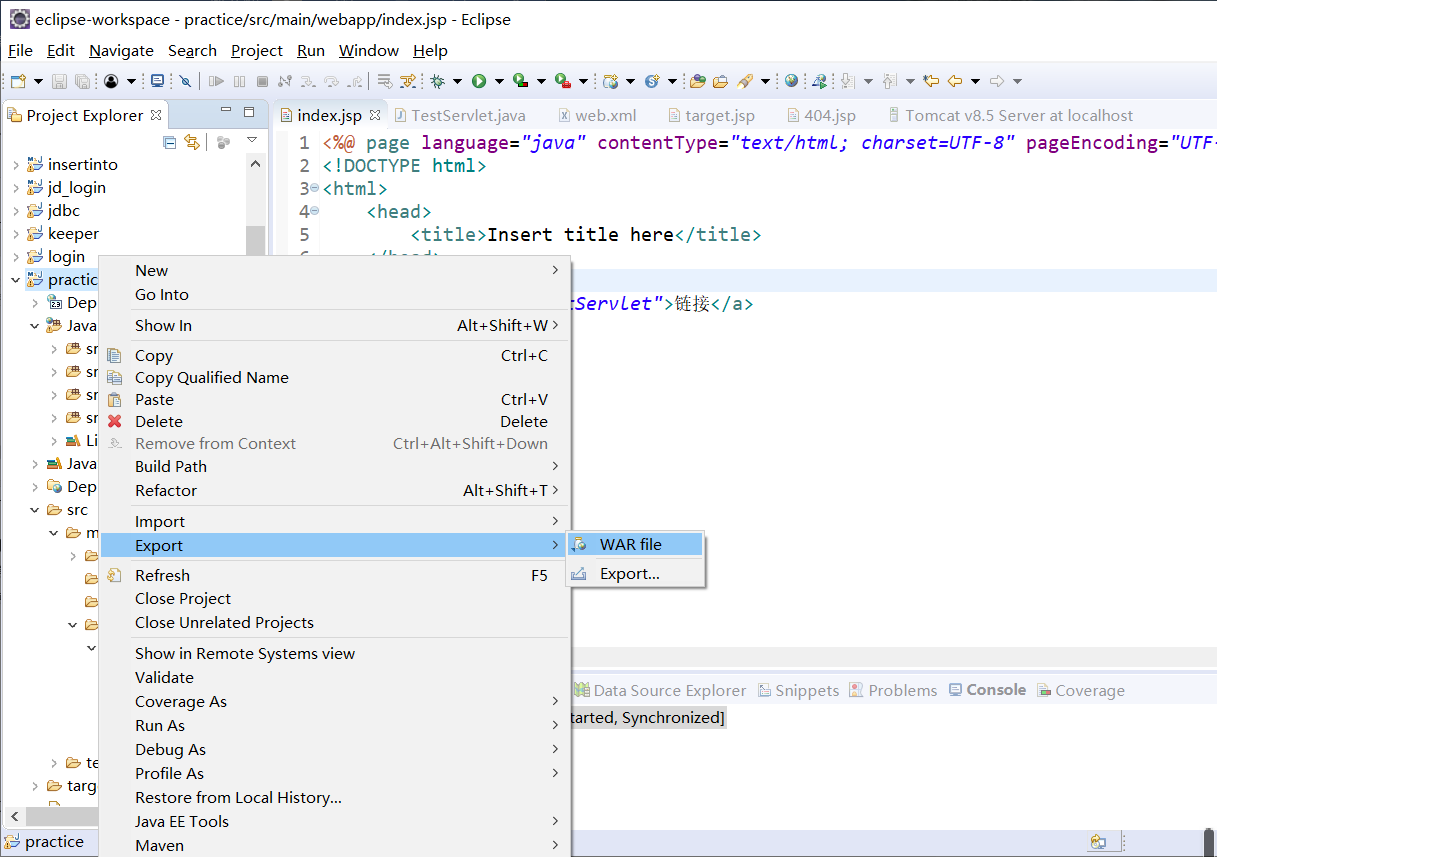Click the Forward navigation arrow icon
This screenshot has height=857, width=1445.
[996, 81]
